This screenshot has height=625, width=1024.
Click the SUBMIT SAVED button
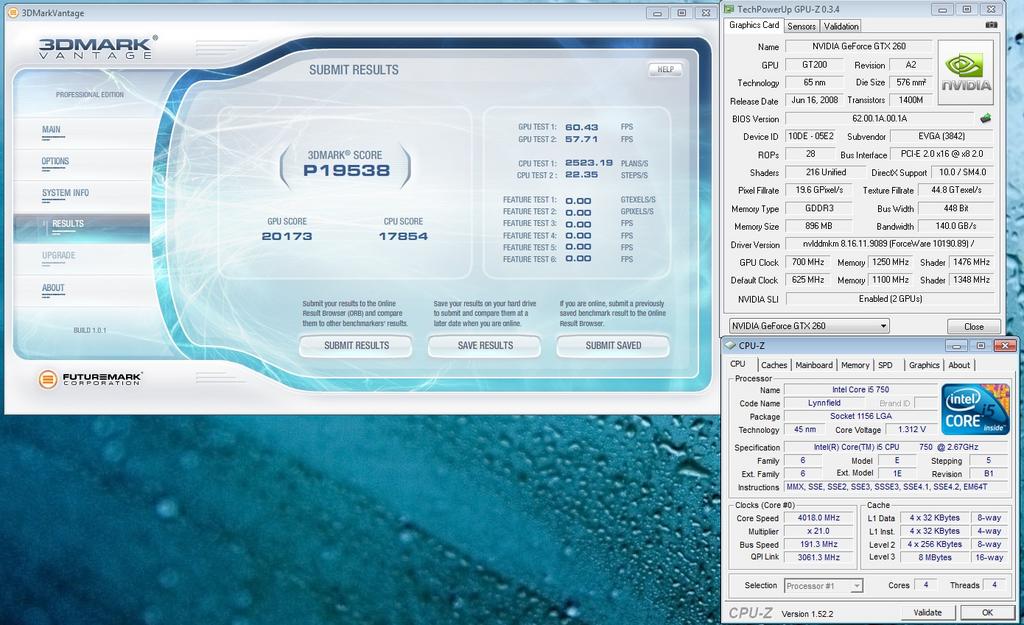coord(613,345)
